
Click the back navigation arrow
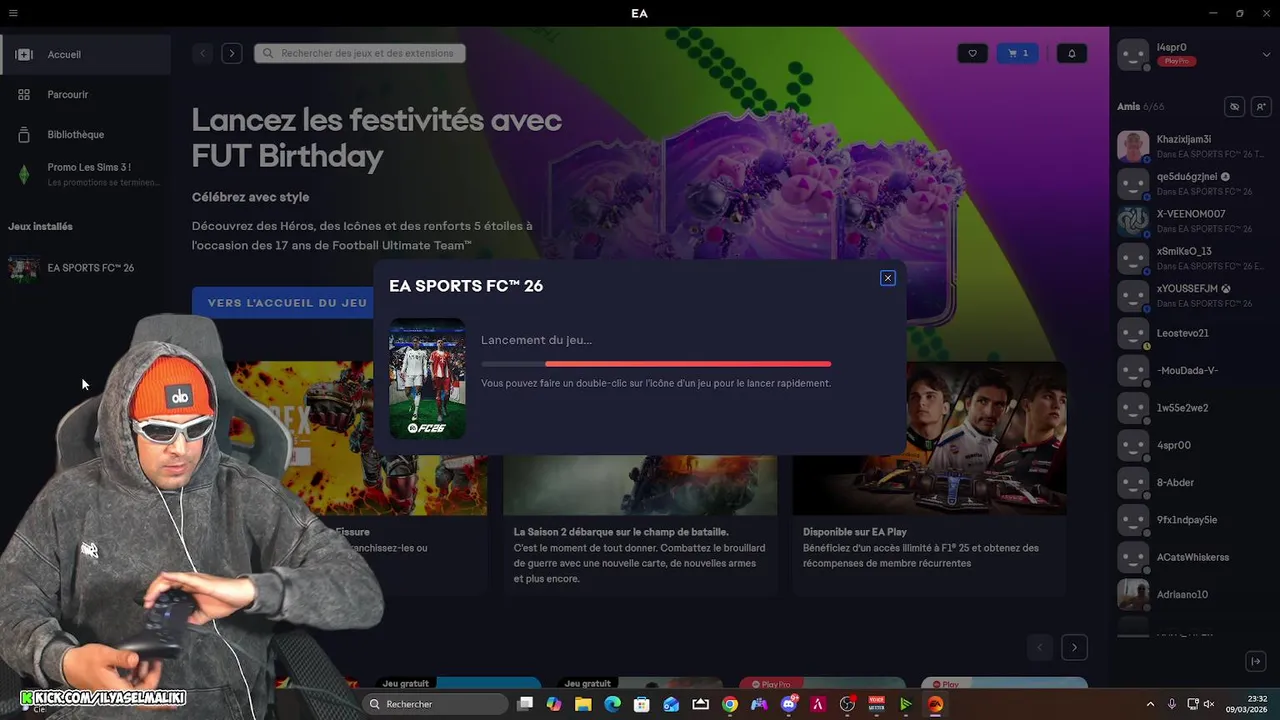(203, 53)
